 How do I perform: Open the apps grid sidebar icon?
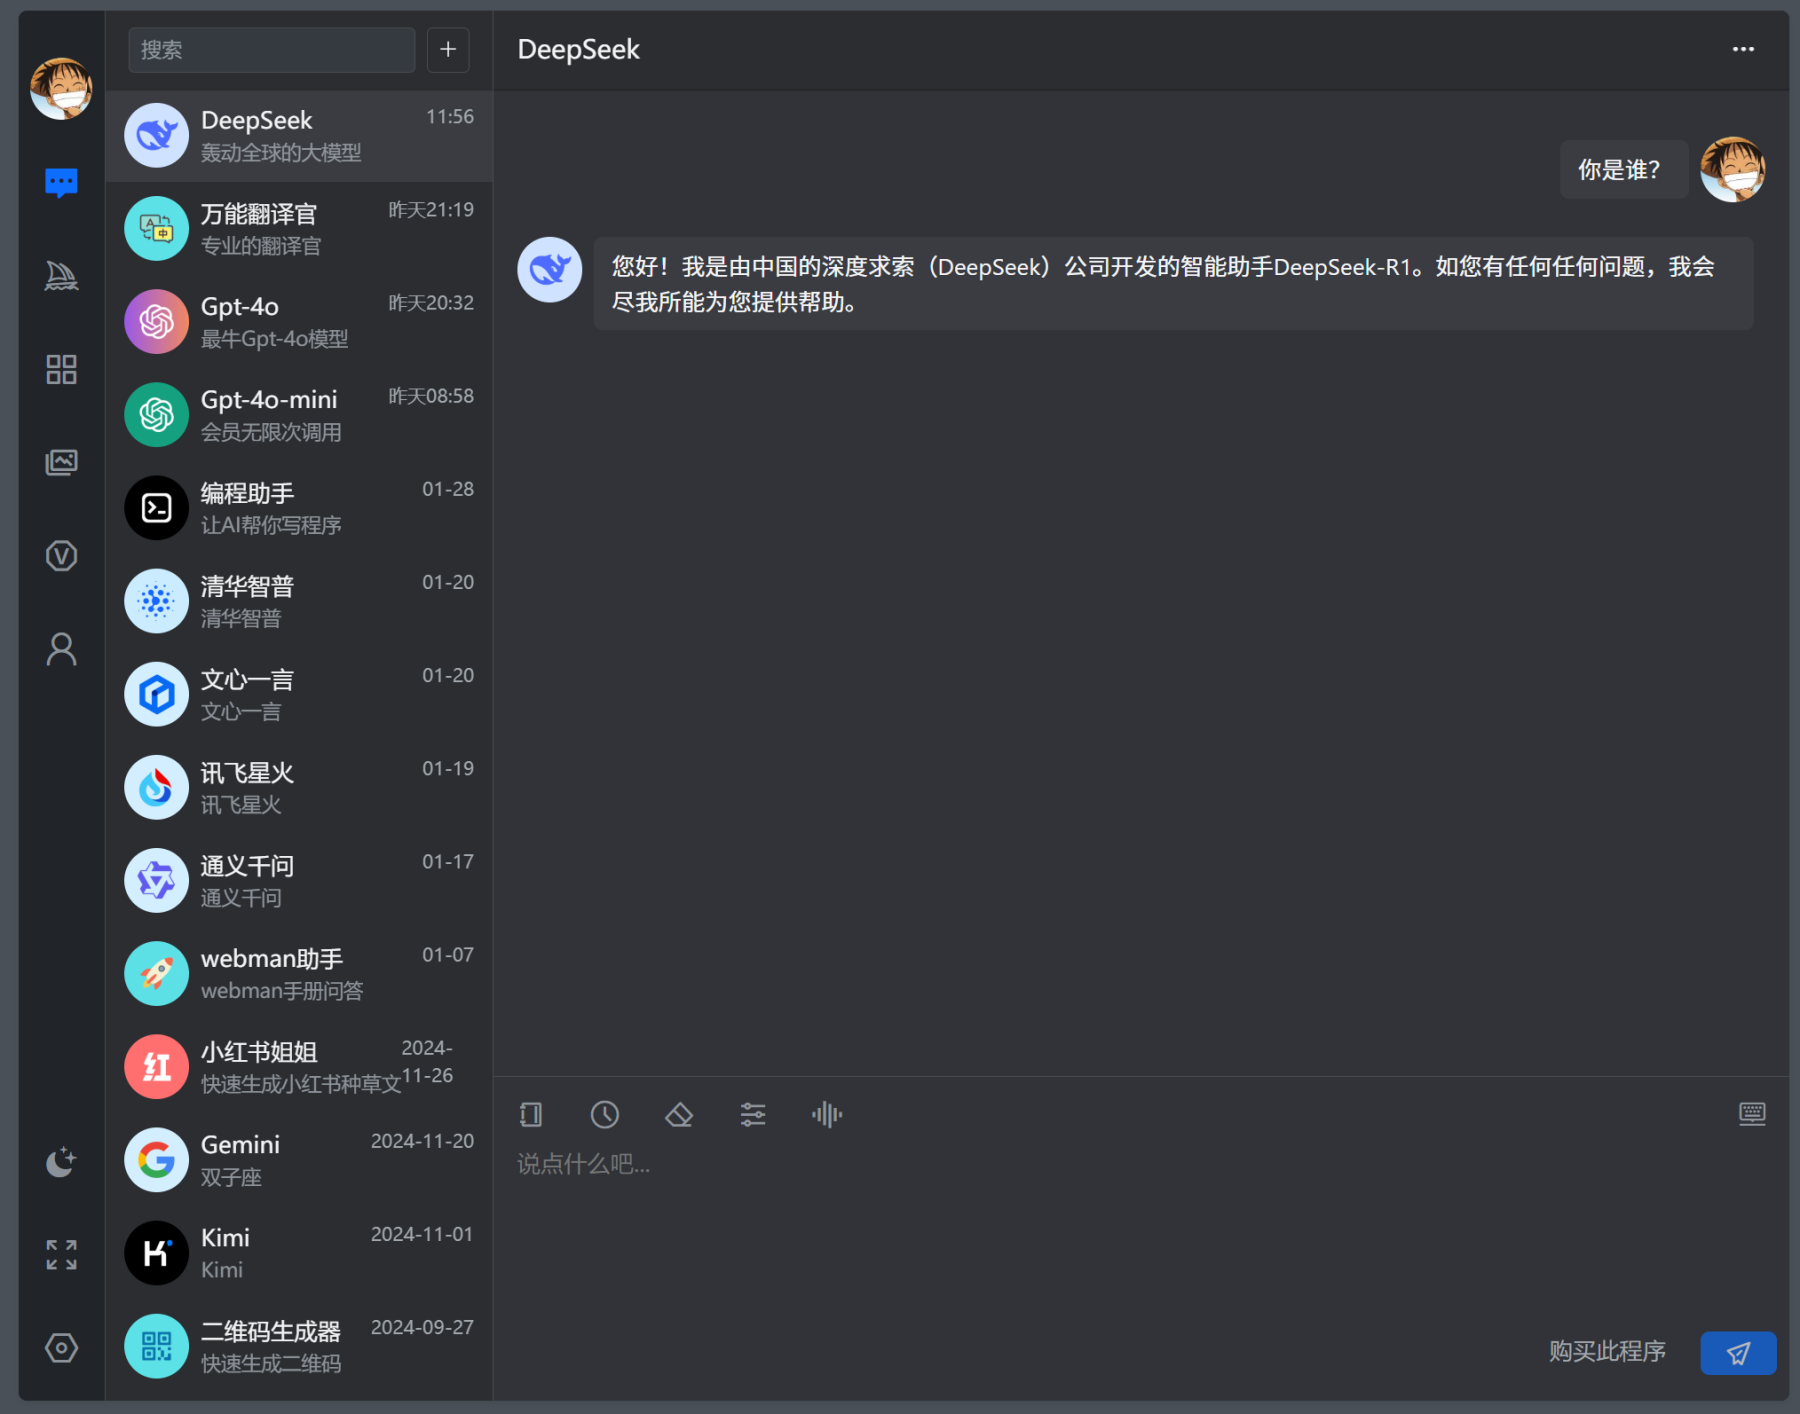coord(61,369)
